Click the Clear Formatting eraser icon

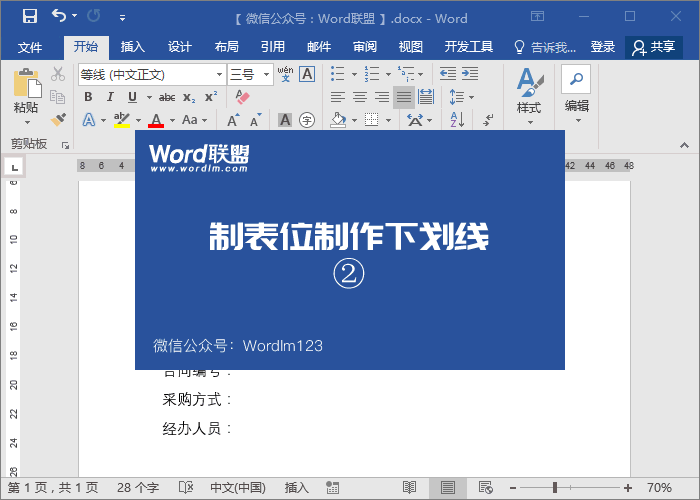pos(242,97)
